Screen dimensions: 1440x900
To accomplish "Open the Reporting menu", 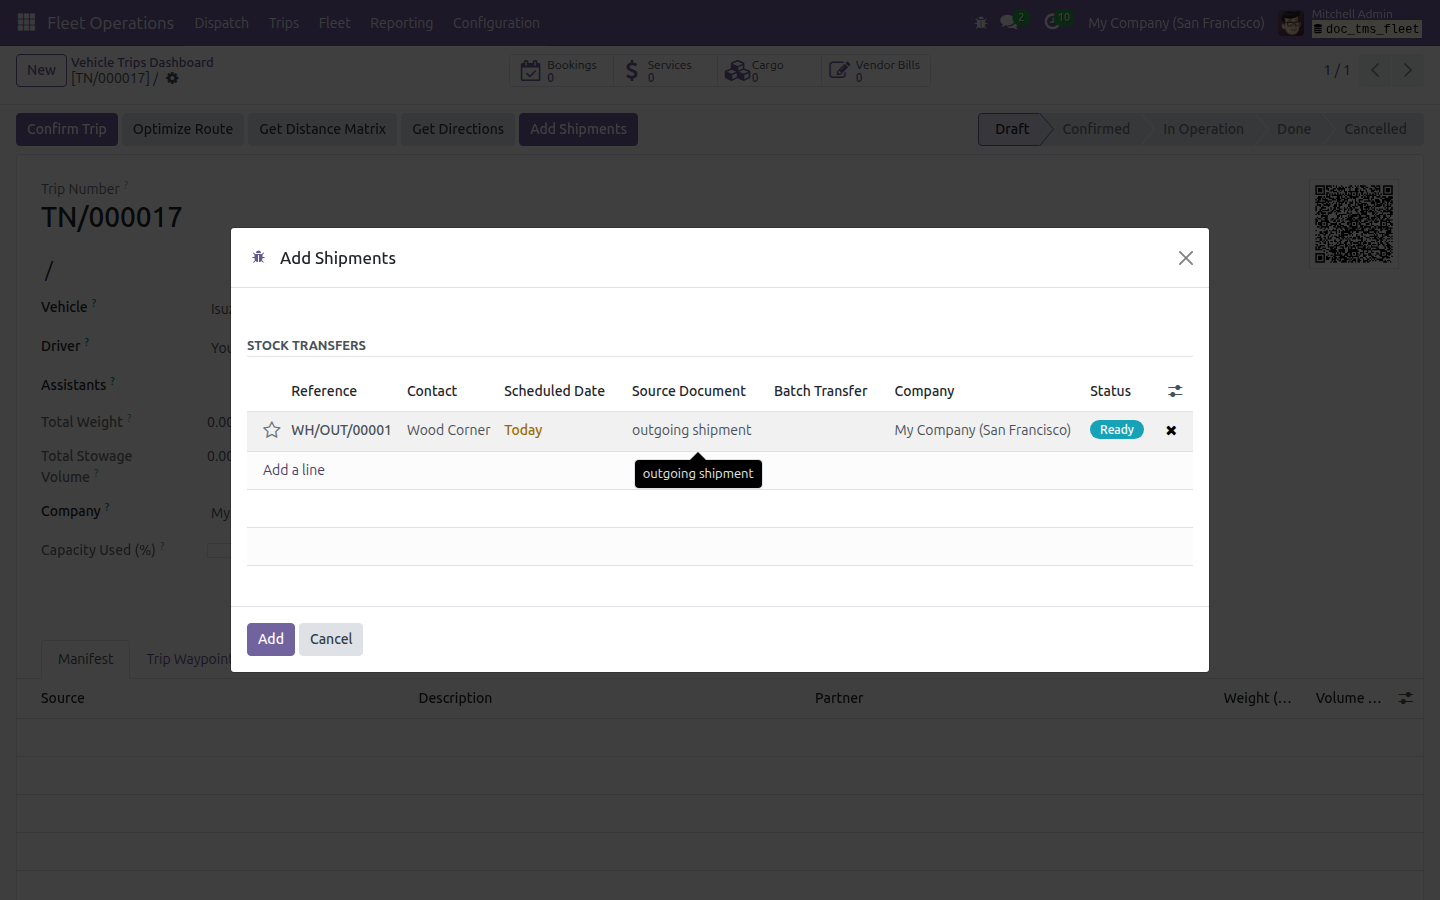I will tap(402, 22).
